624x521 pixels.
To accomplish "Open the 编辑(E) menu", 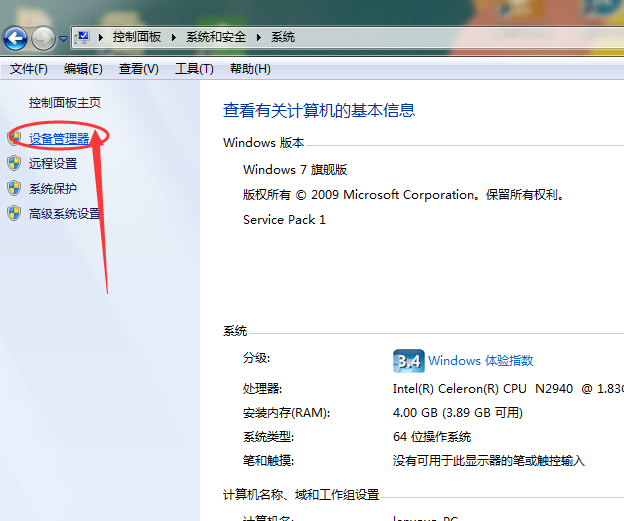I will tap(83, 69).
